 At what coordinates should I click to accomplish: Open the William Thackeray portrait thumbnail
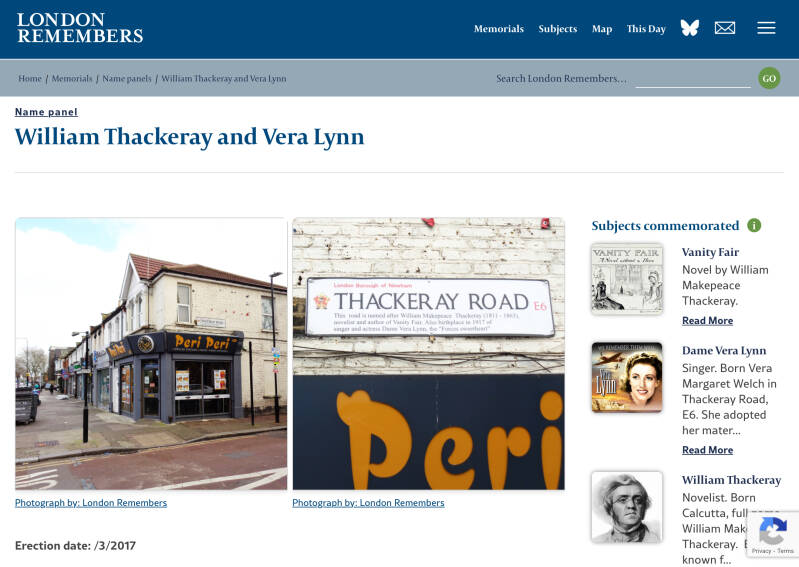coord(627,507)
